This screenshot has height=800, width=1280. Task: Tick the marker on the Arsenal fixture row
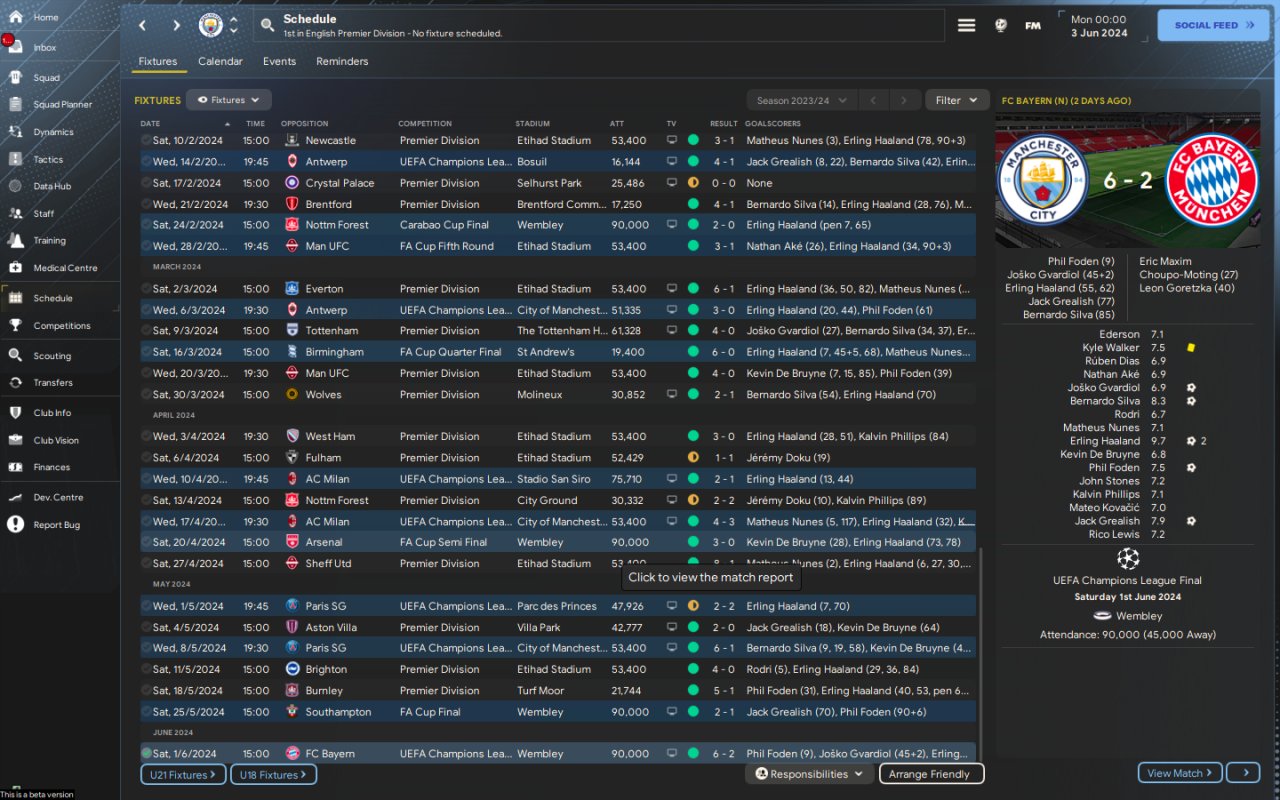146,543
